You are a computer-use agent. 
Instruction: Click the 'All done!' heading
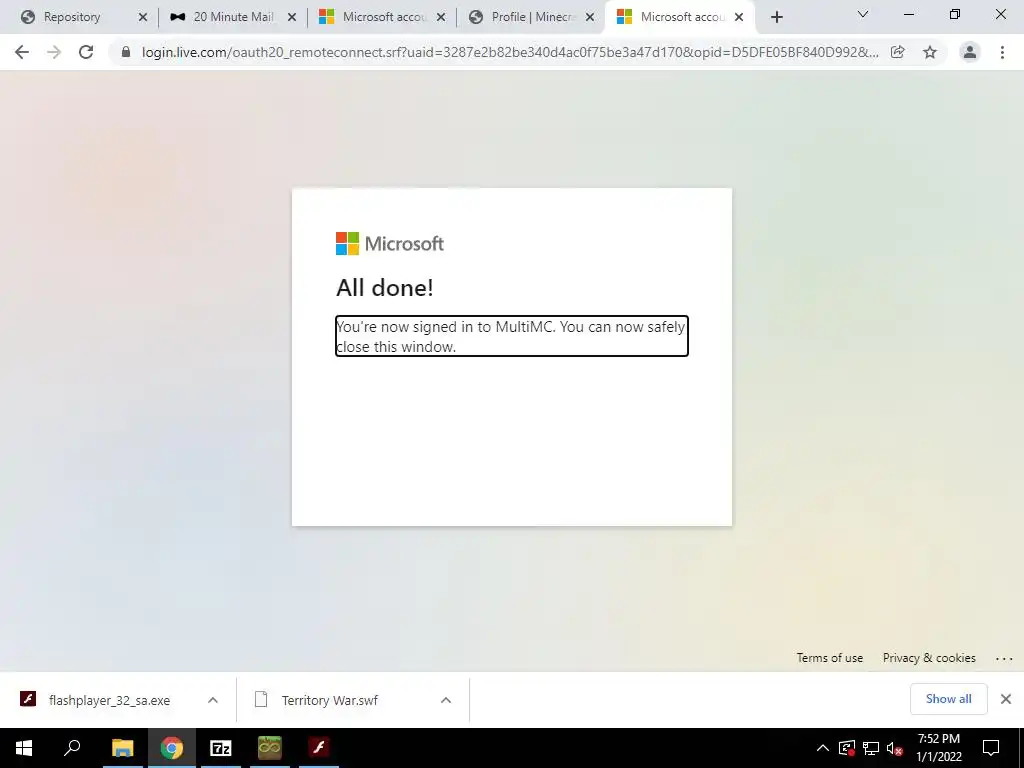[385, 287]
